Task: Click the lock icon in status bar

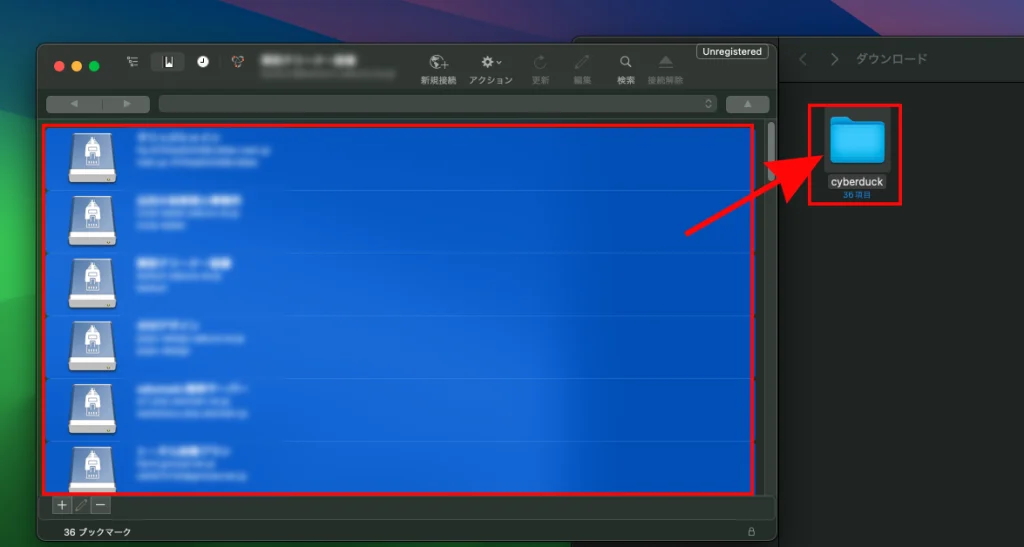Action: coord(751,531)
